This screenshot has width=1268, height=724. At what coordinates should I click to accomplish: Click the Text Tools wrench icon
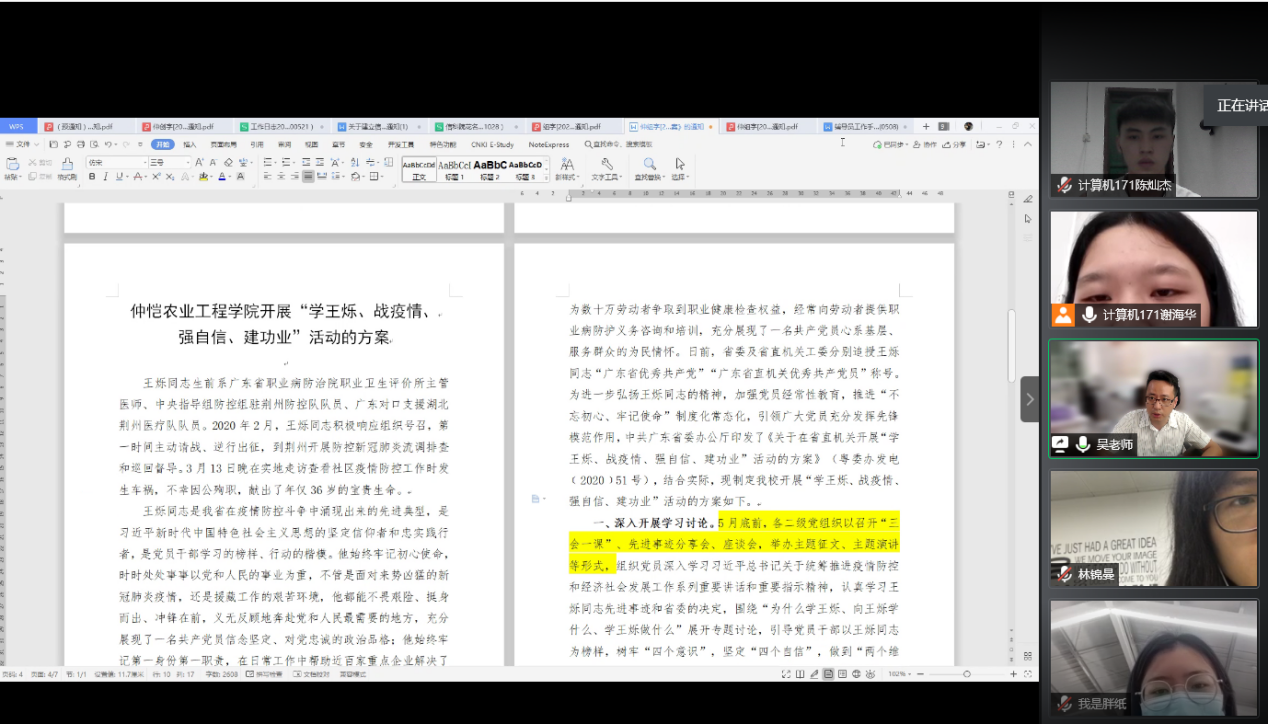(606, 164)
